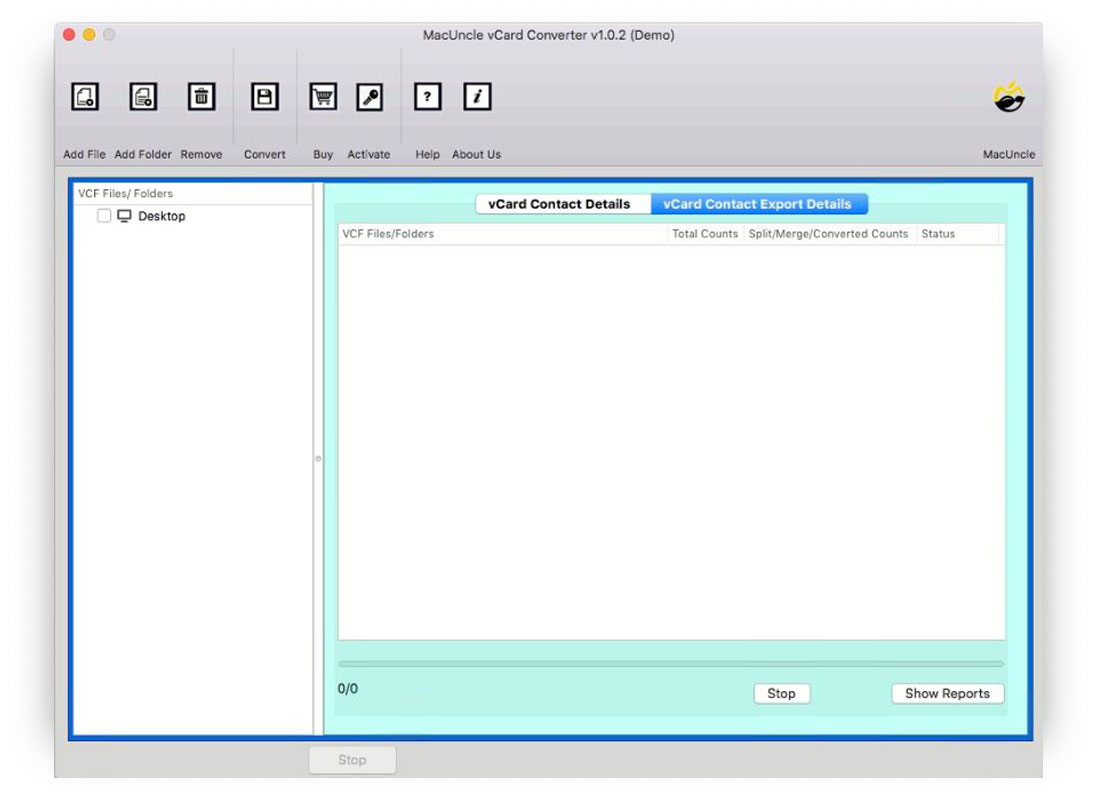Screen dimensions: 1096x799
Task: Click the Split/Merge/Converted Counts column header
Action: click(x=828, y=233)
